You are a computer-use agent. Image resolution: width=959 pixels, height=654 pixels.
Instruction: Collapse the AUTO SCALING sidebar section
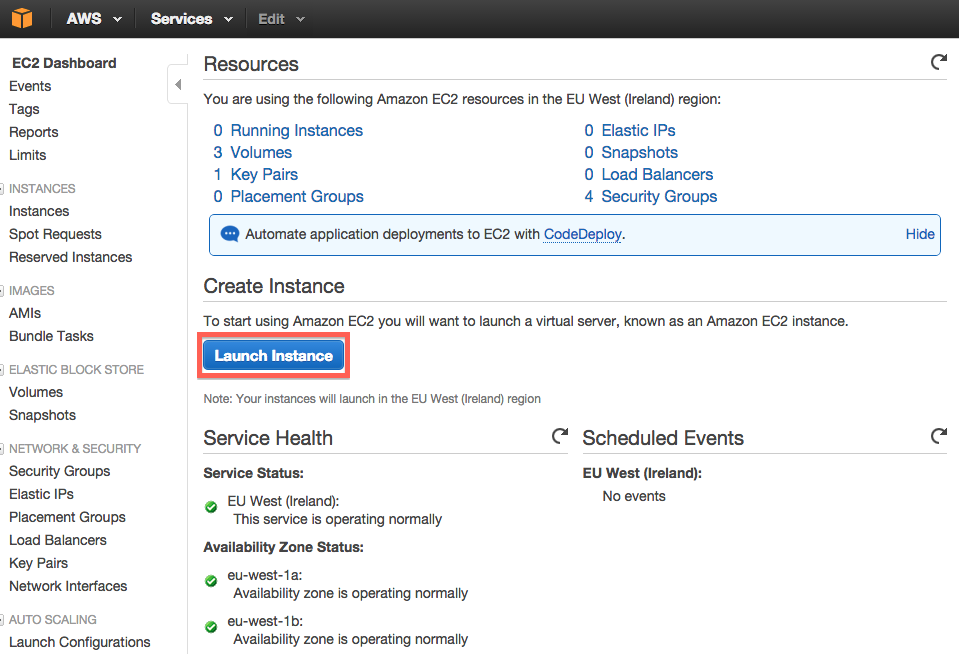tap(2, 620)
